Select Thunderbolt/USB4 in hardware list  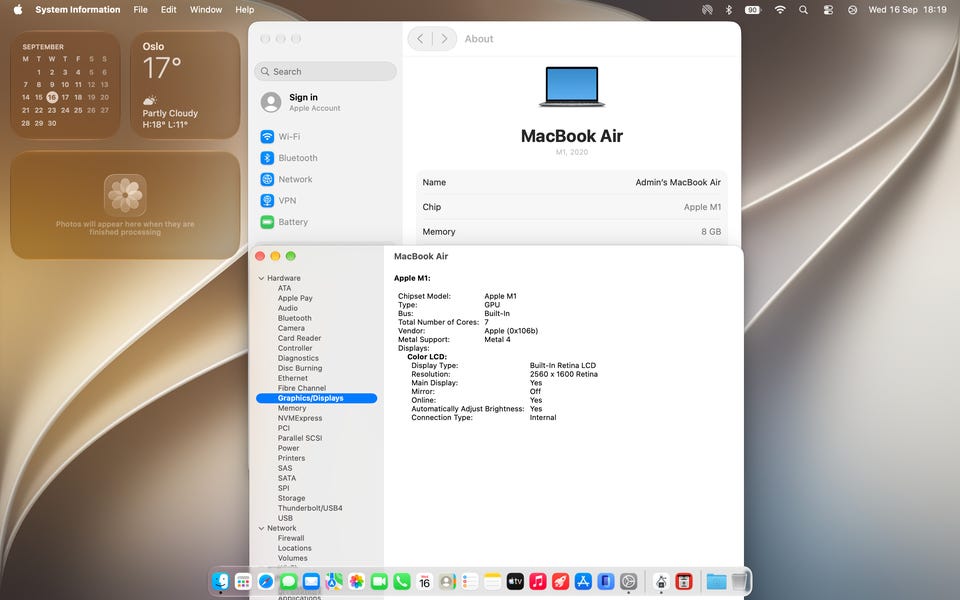click(x=310, y=508)
